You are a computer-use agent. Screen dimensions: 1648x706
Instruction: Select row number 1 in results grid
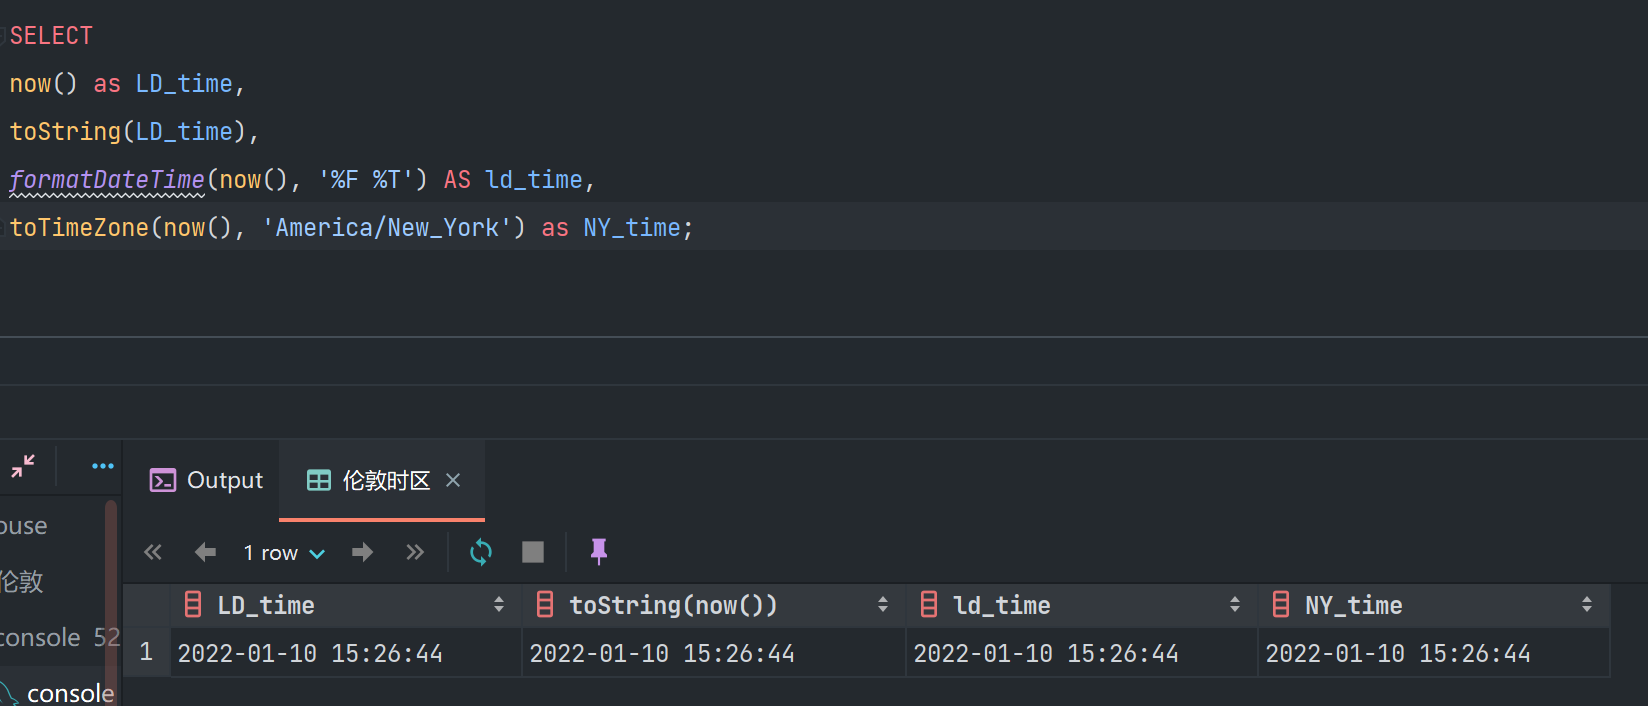tap(146, 653)
